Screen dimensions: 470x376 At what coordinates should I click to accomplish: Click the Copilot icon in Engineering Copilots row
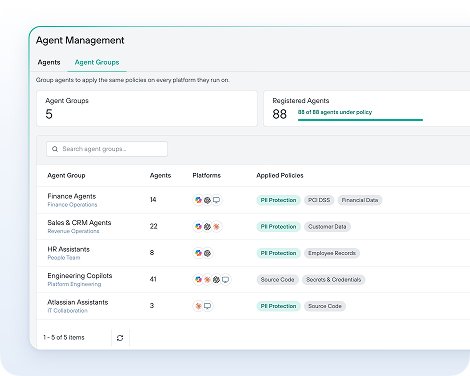coord(198,279)
